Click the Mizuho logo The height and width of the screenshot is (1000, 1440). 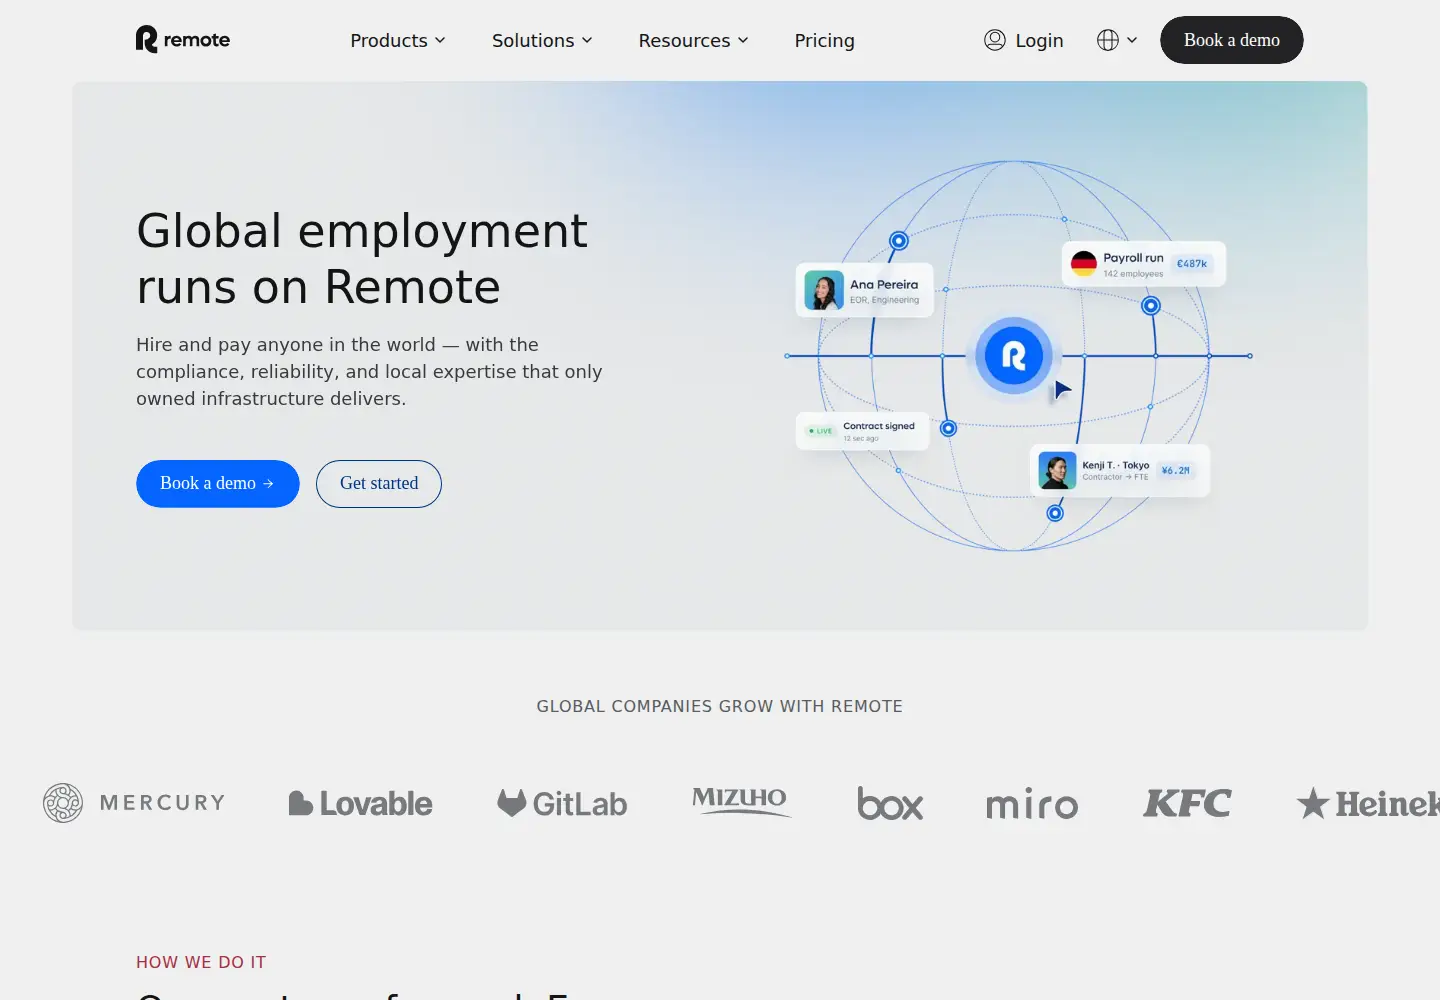pos(740,801)
